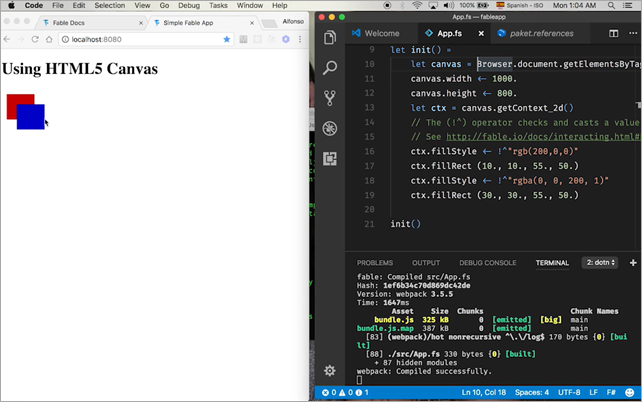Close the App.fs editor tab
The height and width of the screenshot is (402, 642).
(481, 34)
